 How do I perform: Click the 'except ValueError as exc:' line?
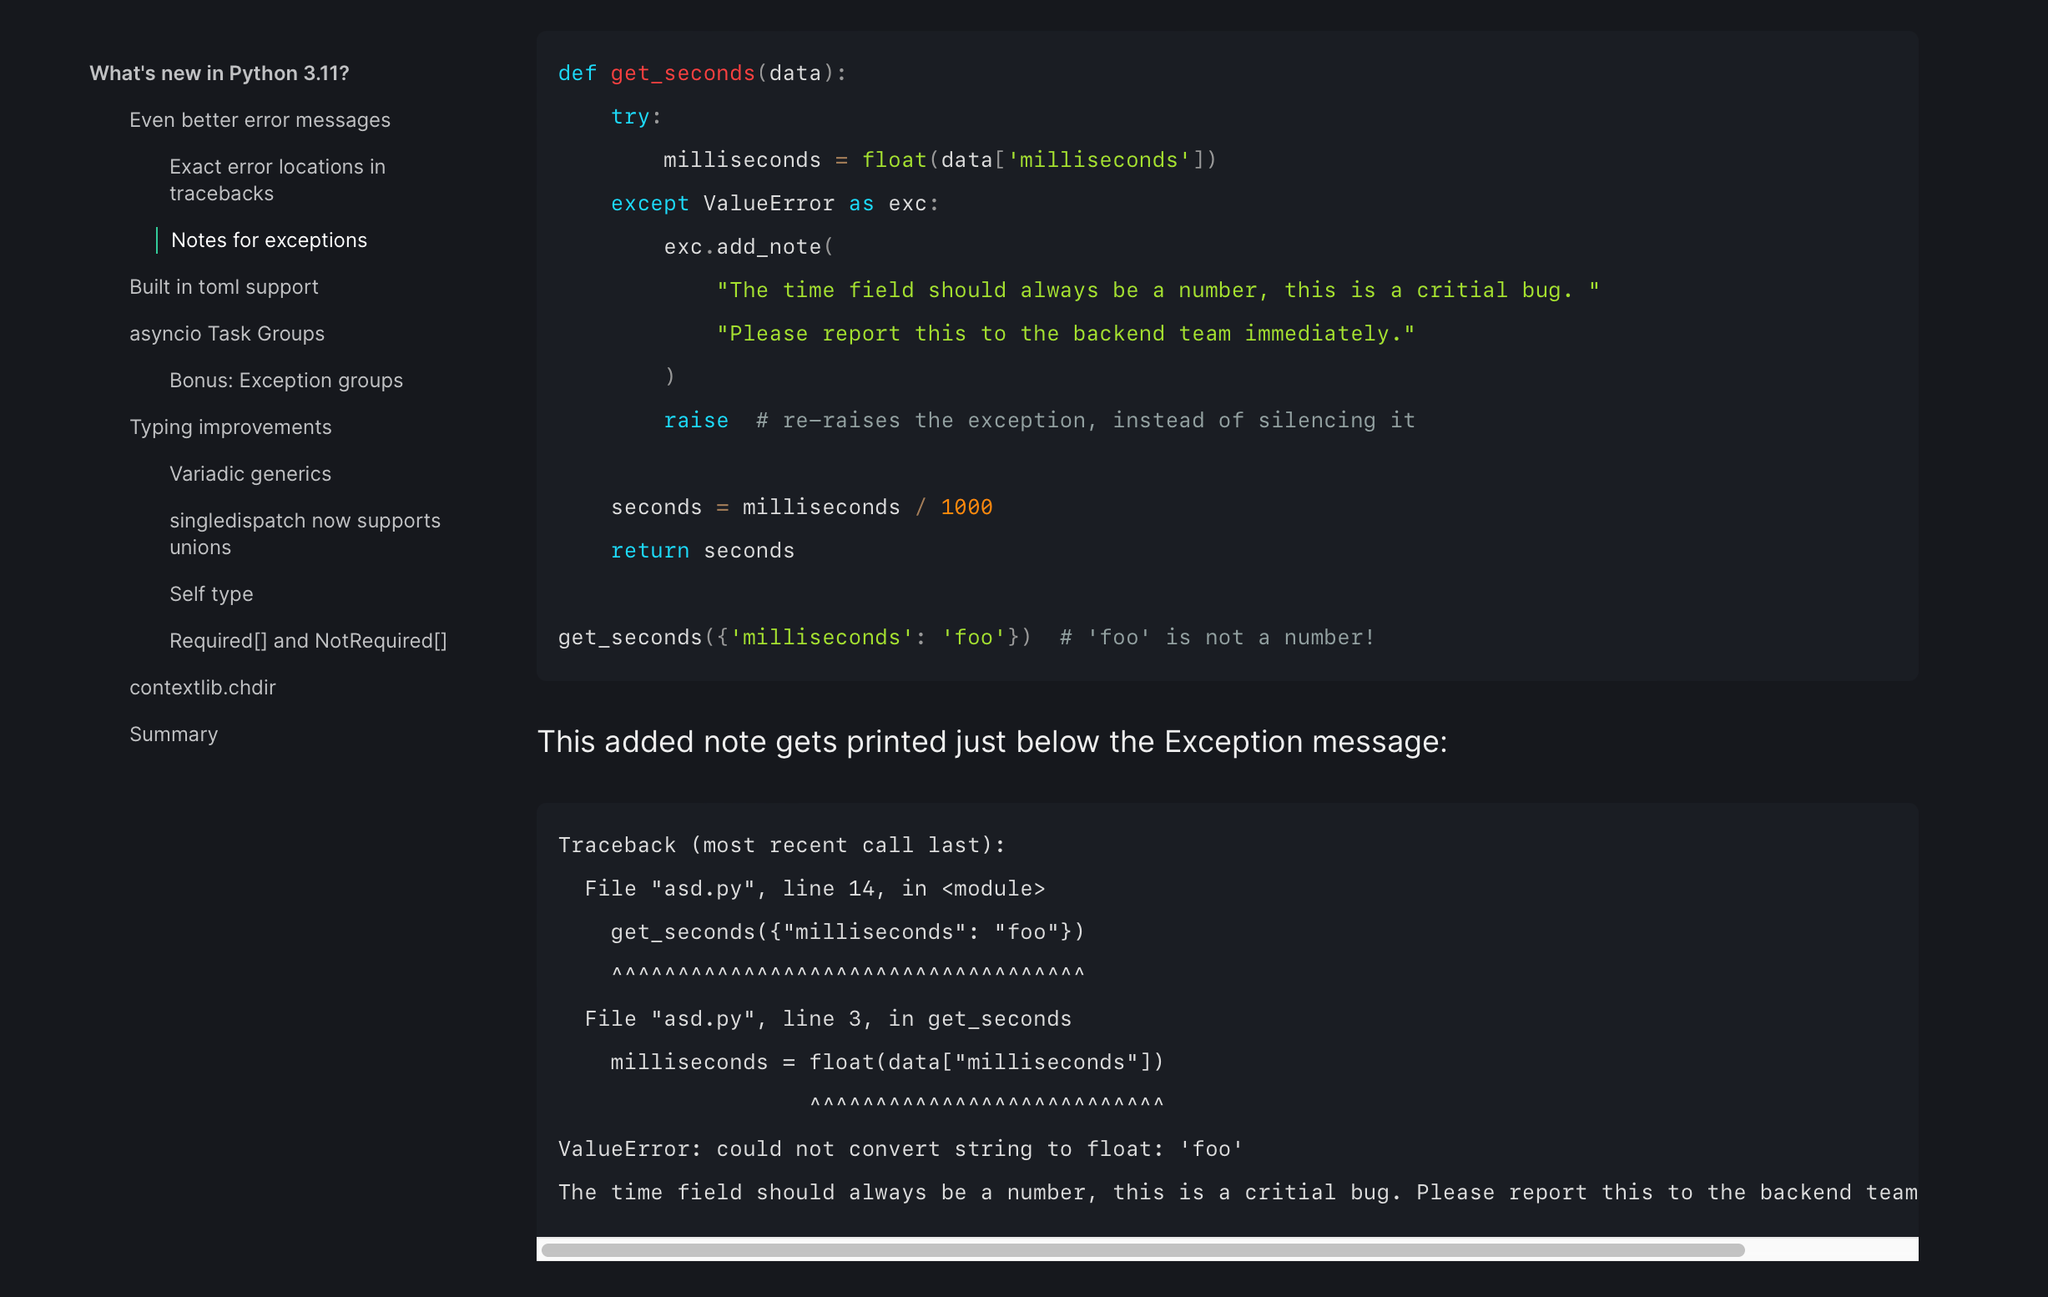click(x=775, y=204)
